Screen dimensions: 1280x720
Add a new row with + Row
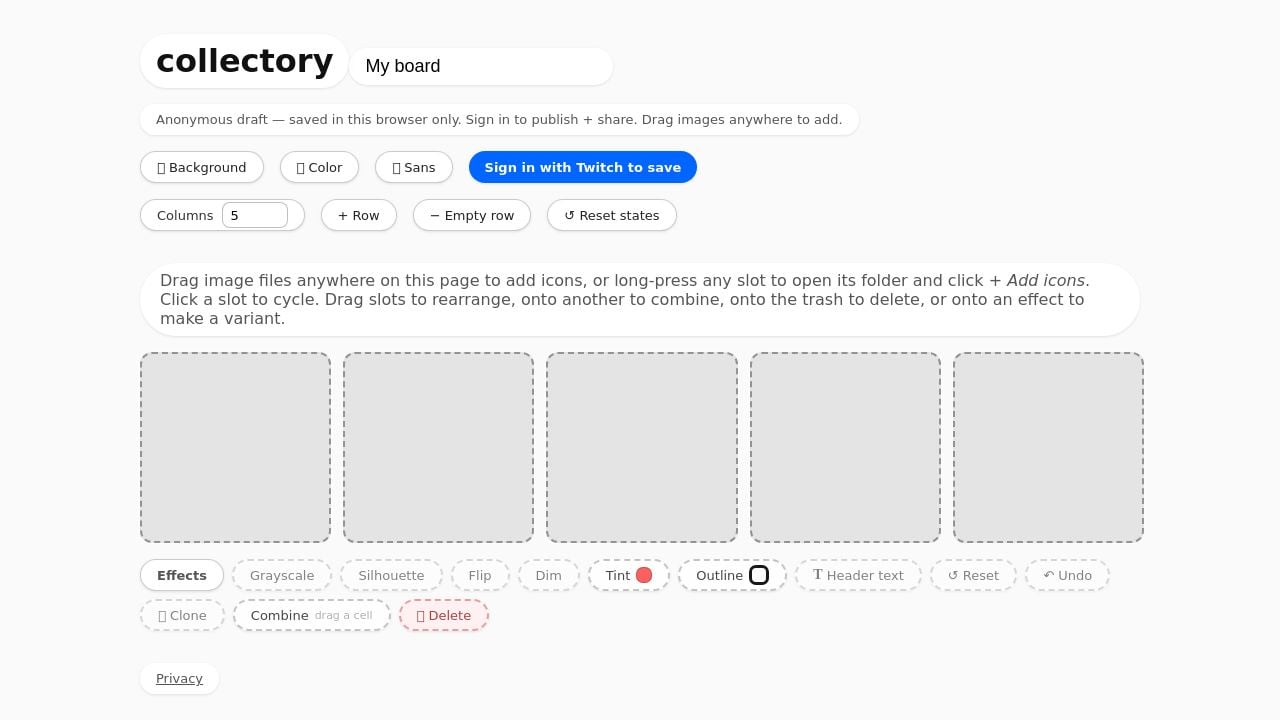[x=359, y=215]
